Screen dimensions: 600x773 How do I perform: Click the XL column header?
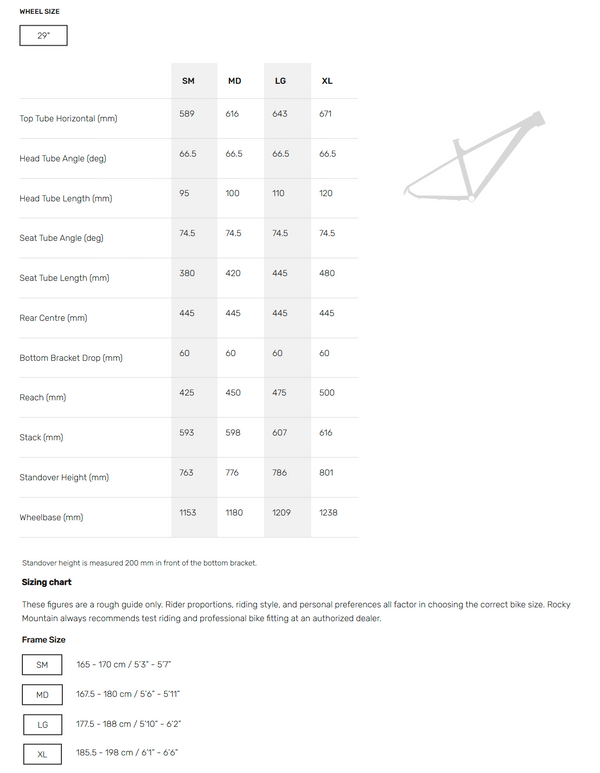pyautogui.click(x=327, y=80)
